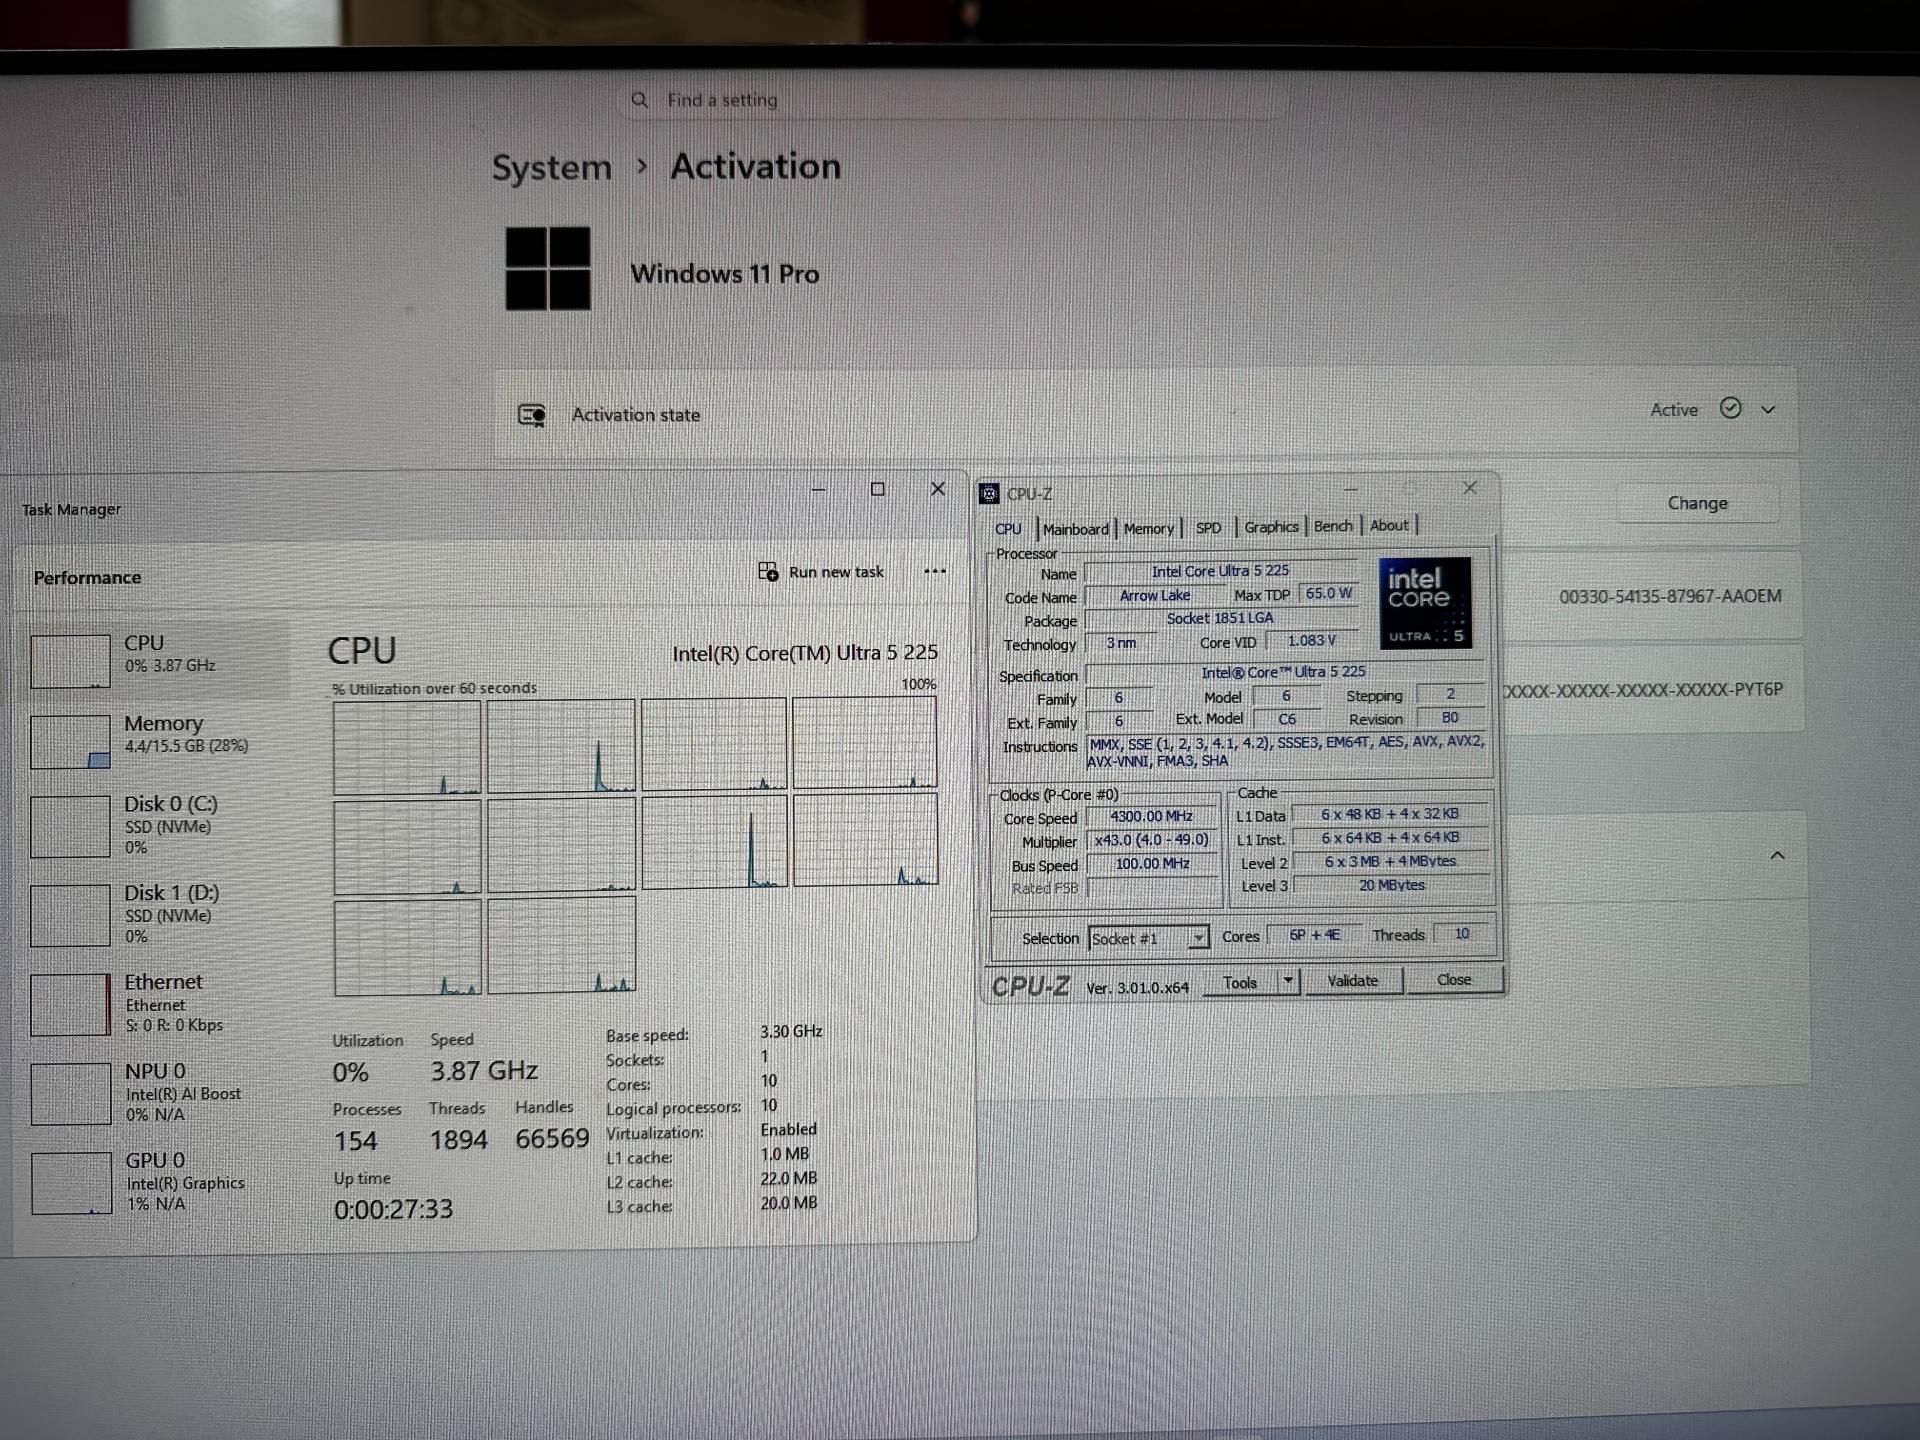The height and width of the screenshot is (1440, 1920).
Task: Switch to the CPU tab in CPU-Z
Action: tap(1008, 529)
